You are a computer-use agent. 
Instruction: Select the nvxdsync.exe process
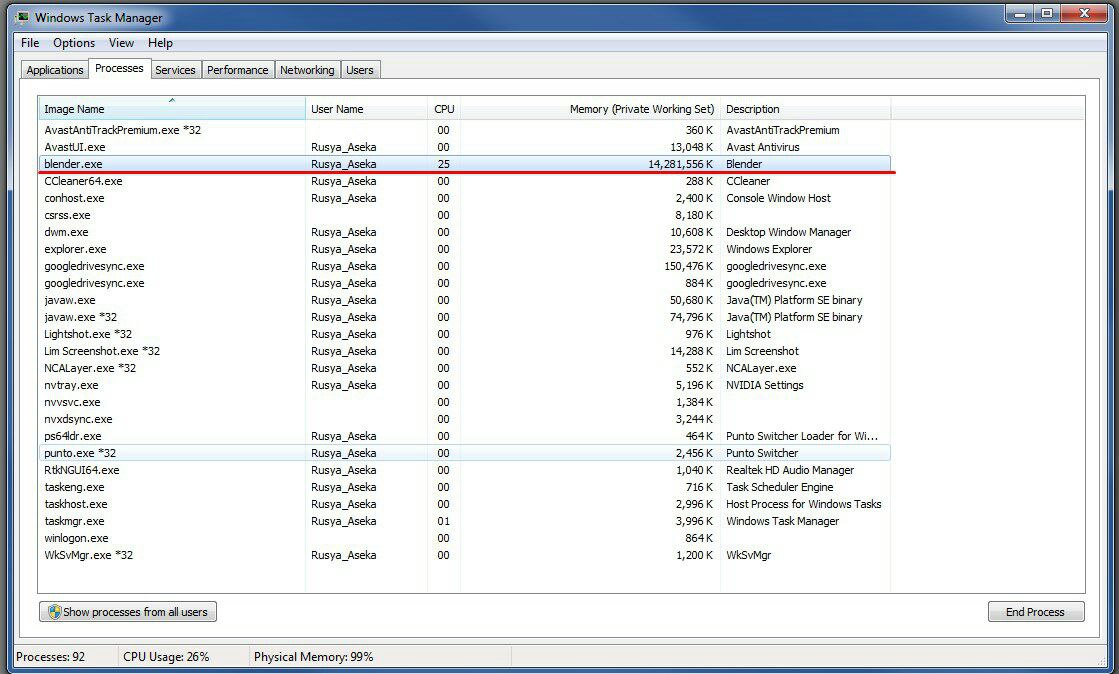[x=465, y=419]
